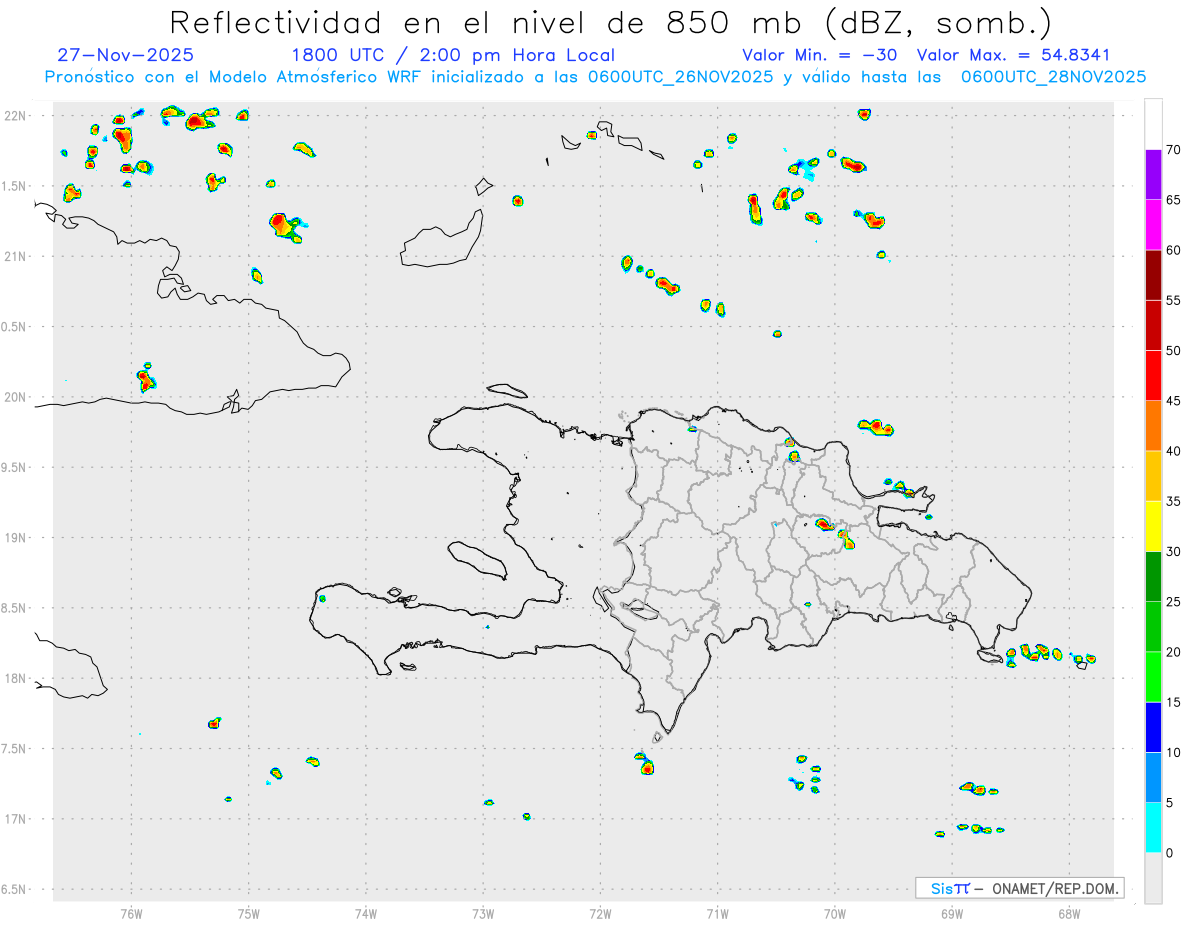Click the crimson 50-55 dBZ colorbar segment
The height and width of the screenshot is (927, 1200).
pos(1153,325)
